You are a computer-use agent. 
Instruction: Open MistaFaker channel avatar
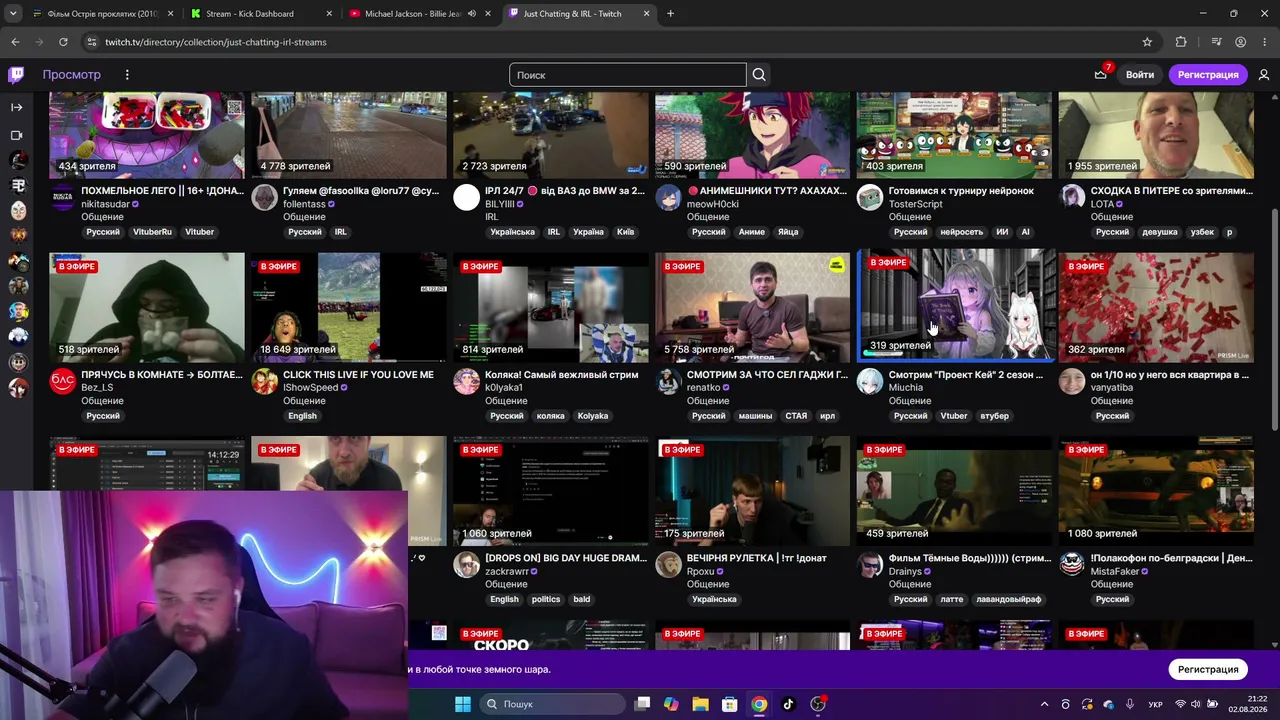[1072, 565]
